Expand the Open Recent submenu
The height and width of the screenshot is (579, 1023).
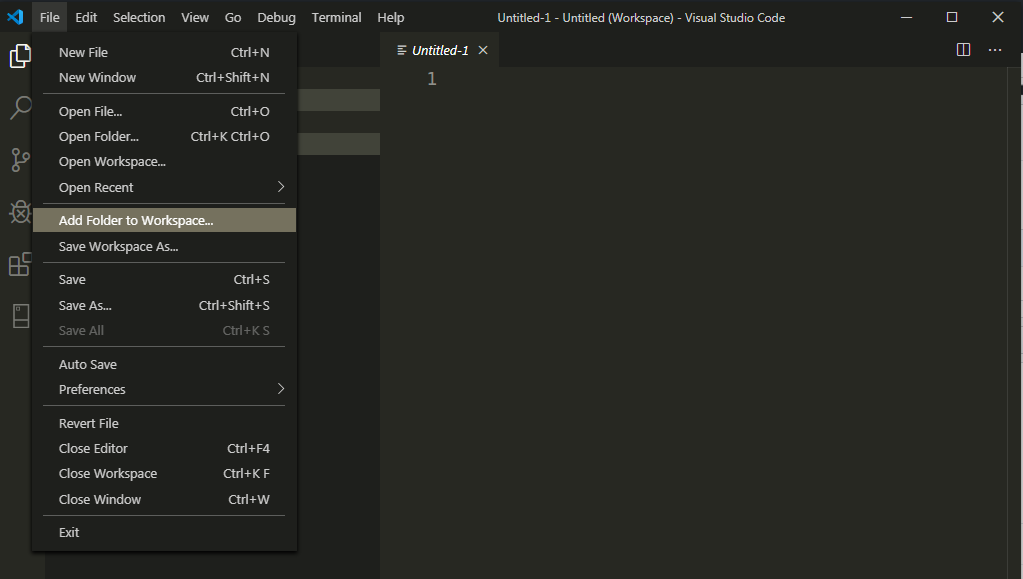164,187
